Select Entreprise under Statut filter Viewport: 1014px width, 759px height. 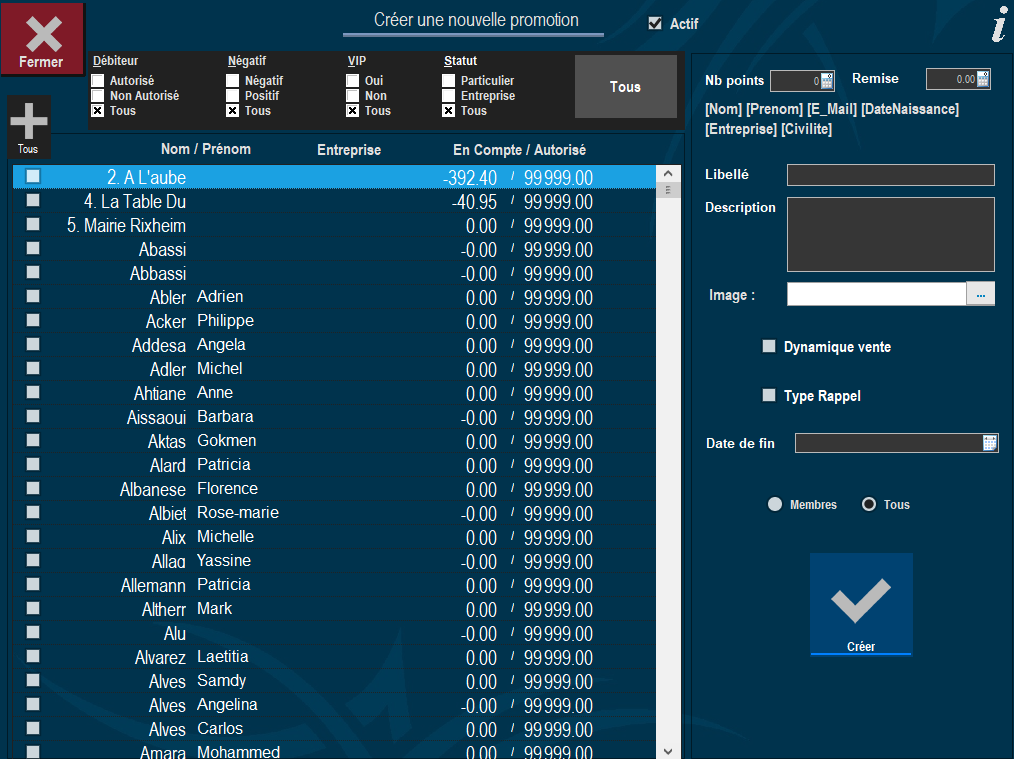coord(449,96)
